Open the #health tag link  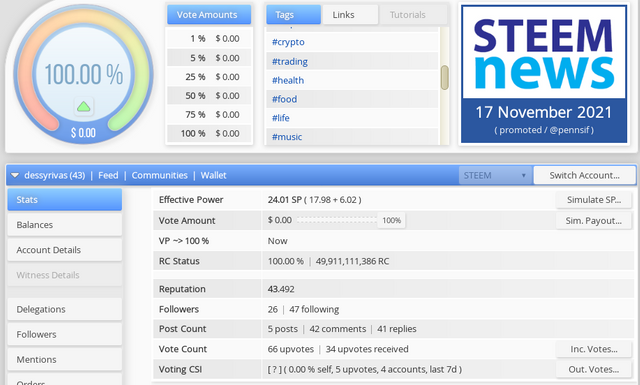288,80
